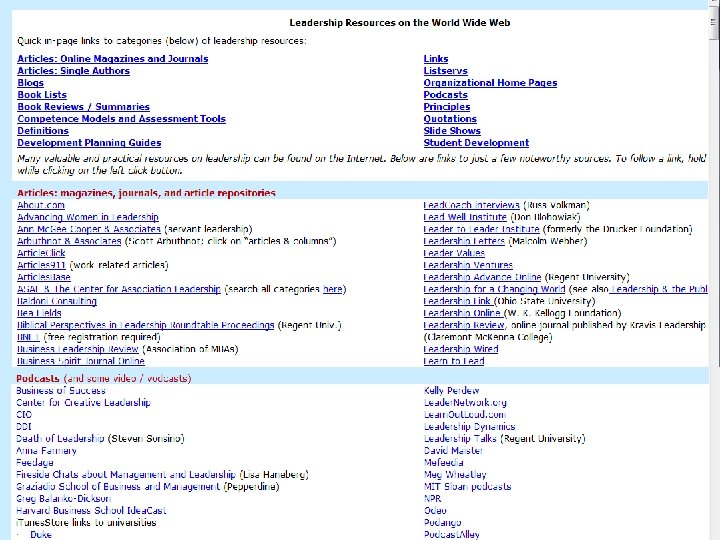Screen dimensions: 720x540
Task: Open the Slide Shows link
Action: 452,130
